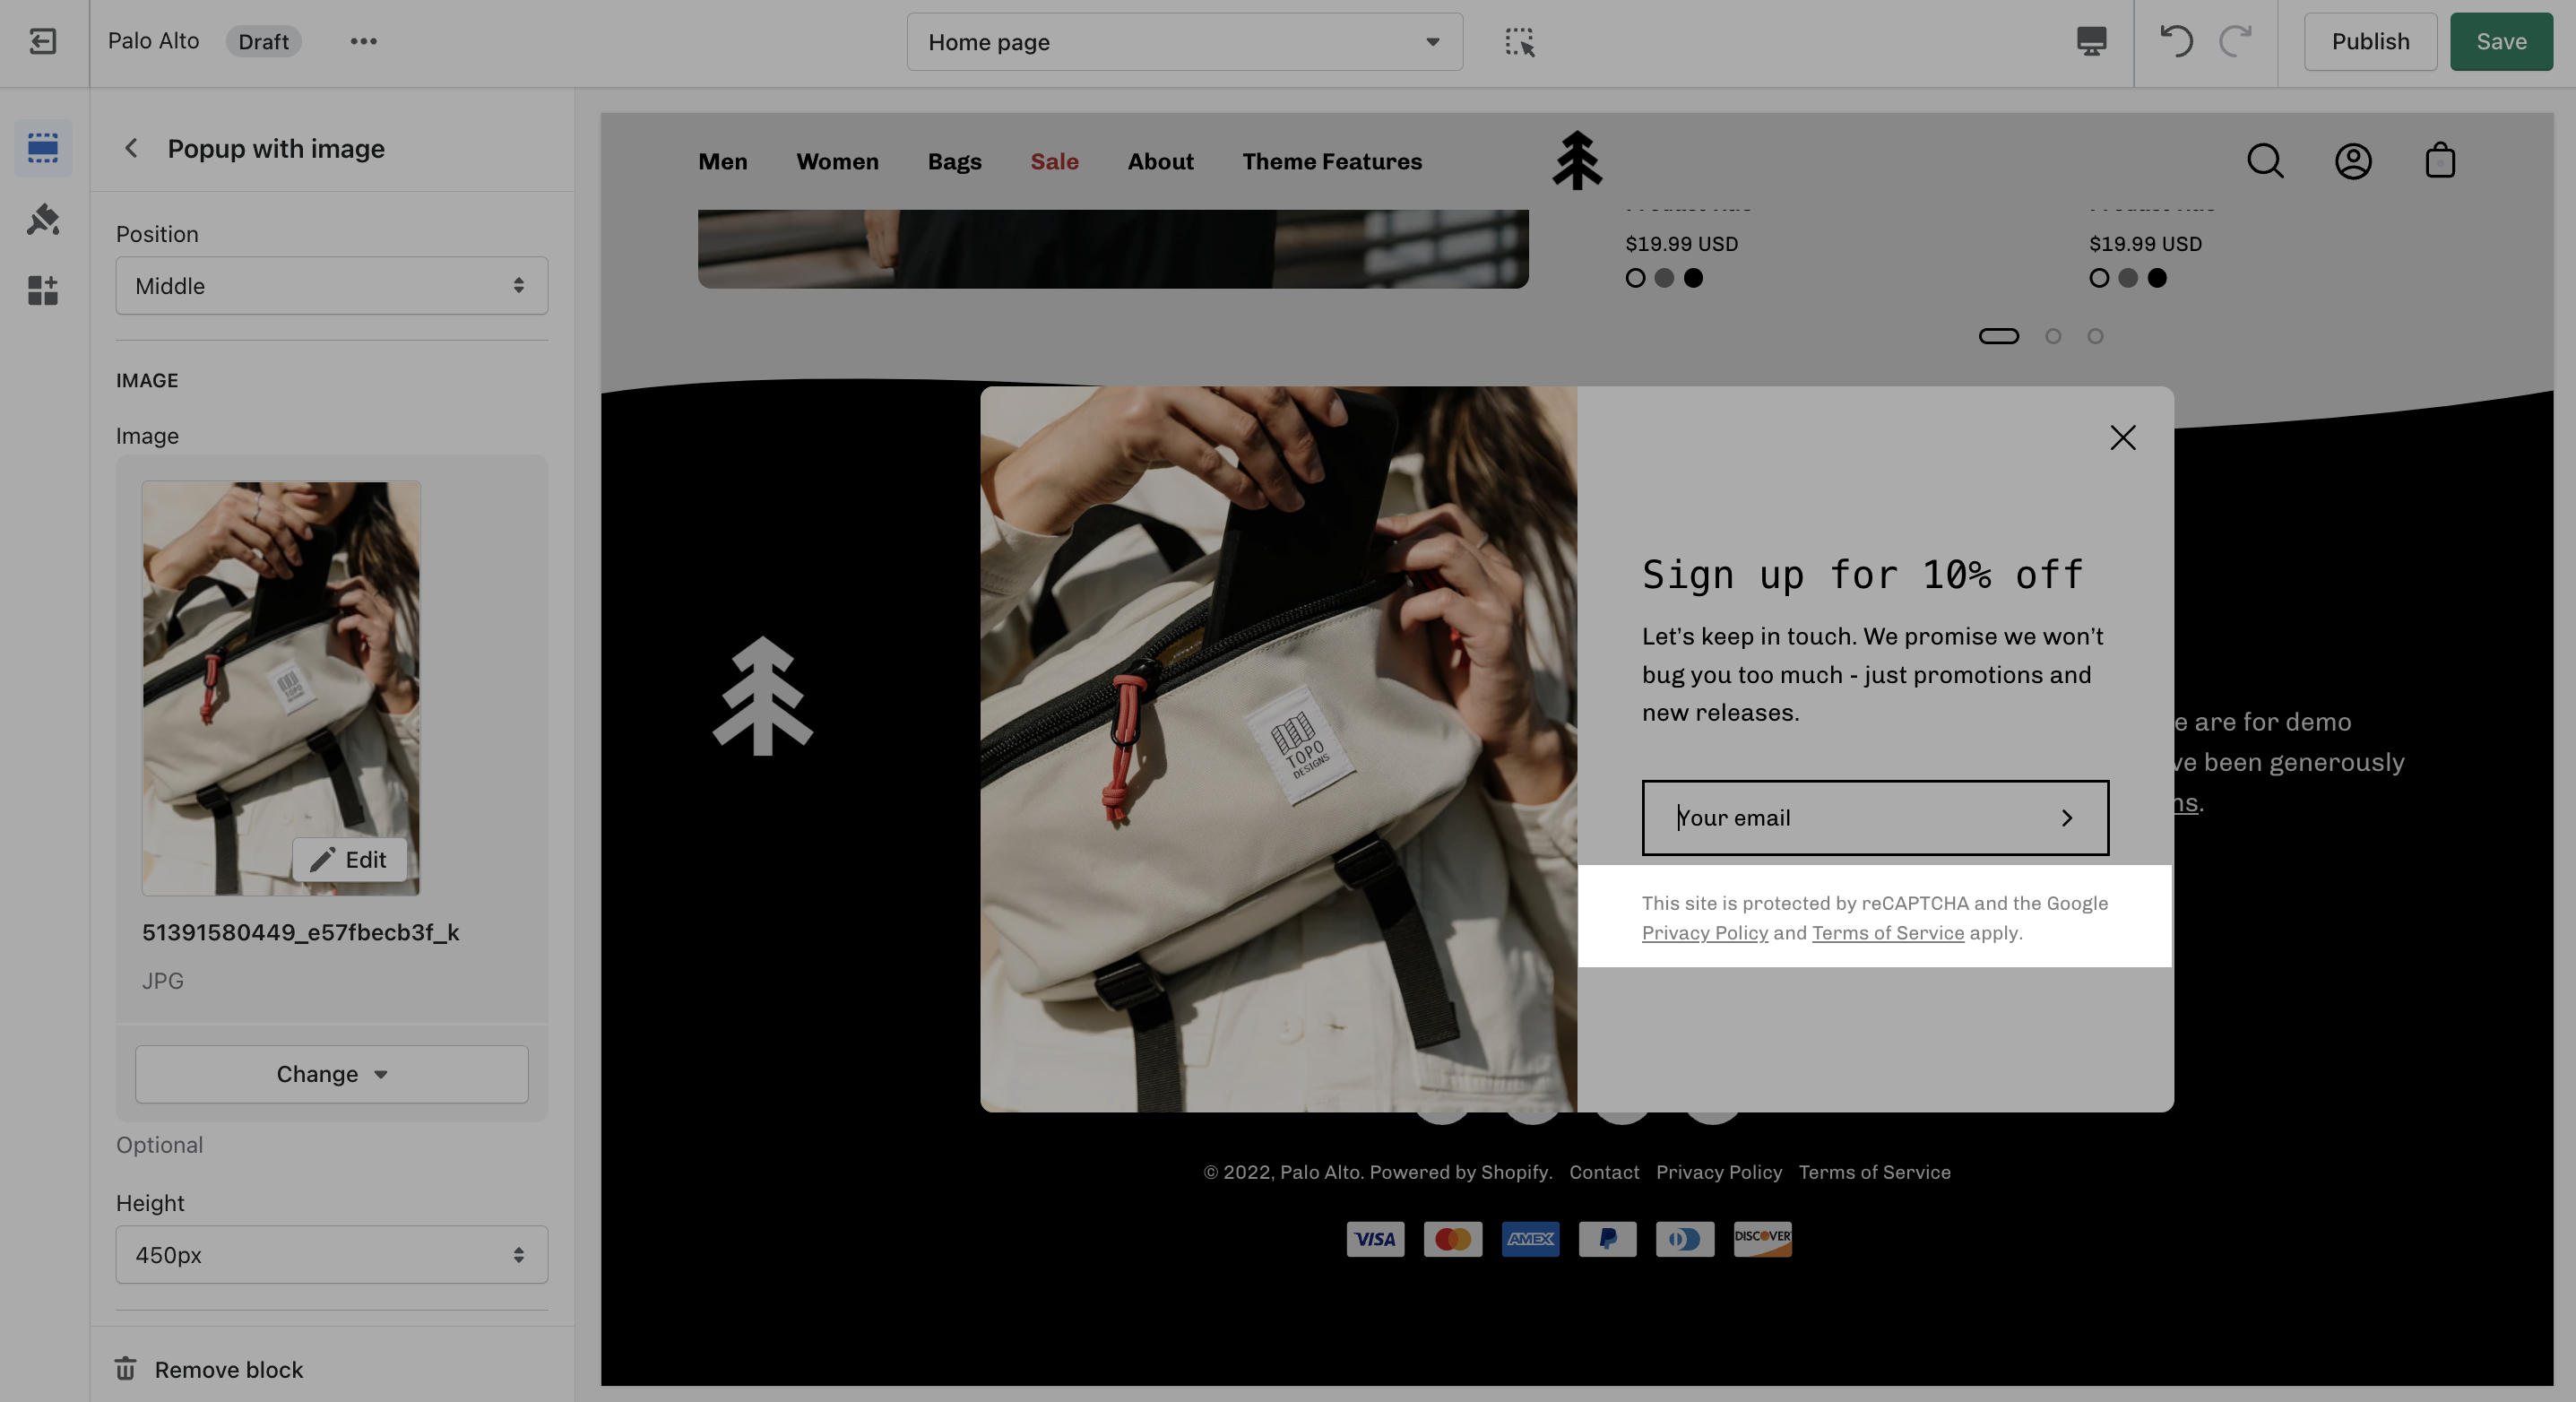Open the Position dropdown set to Middle
The width and height of the screenshot is (2576, 1402).
point(331,285)
